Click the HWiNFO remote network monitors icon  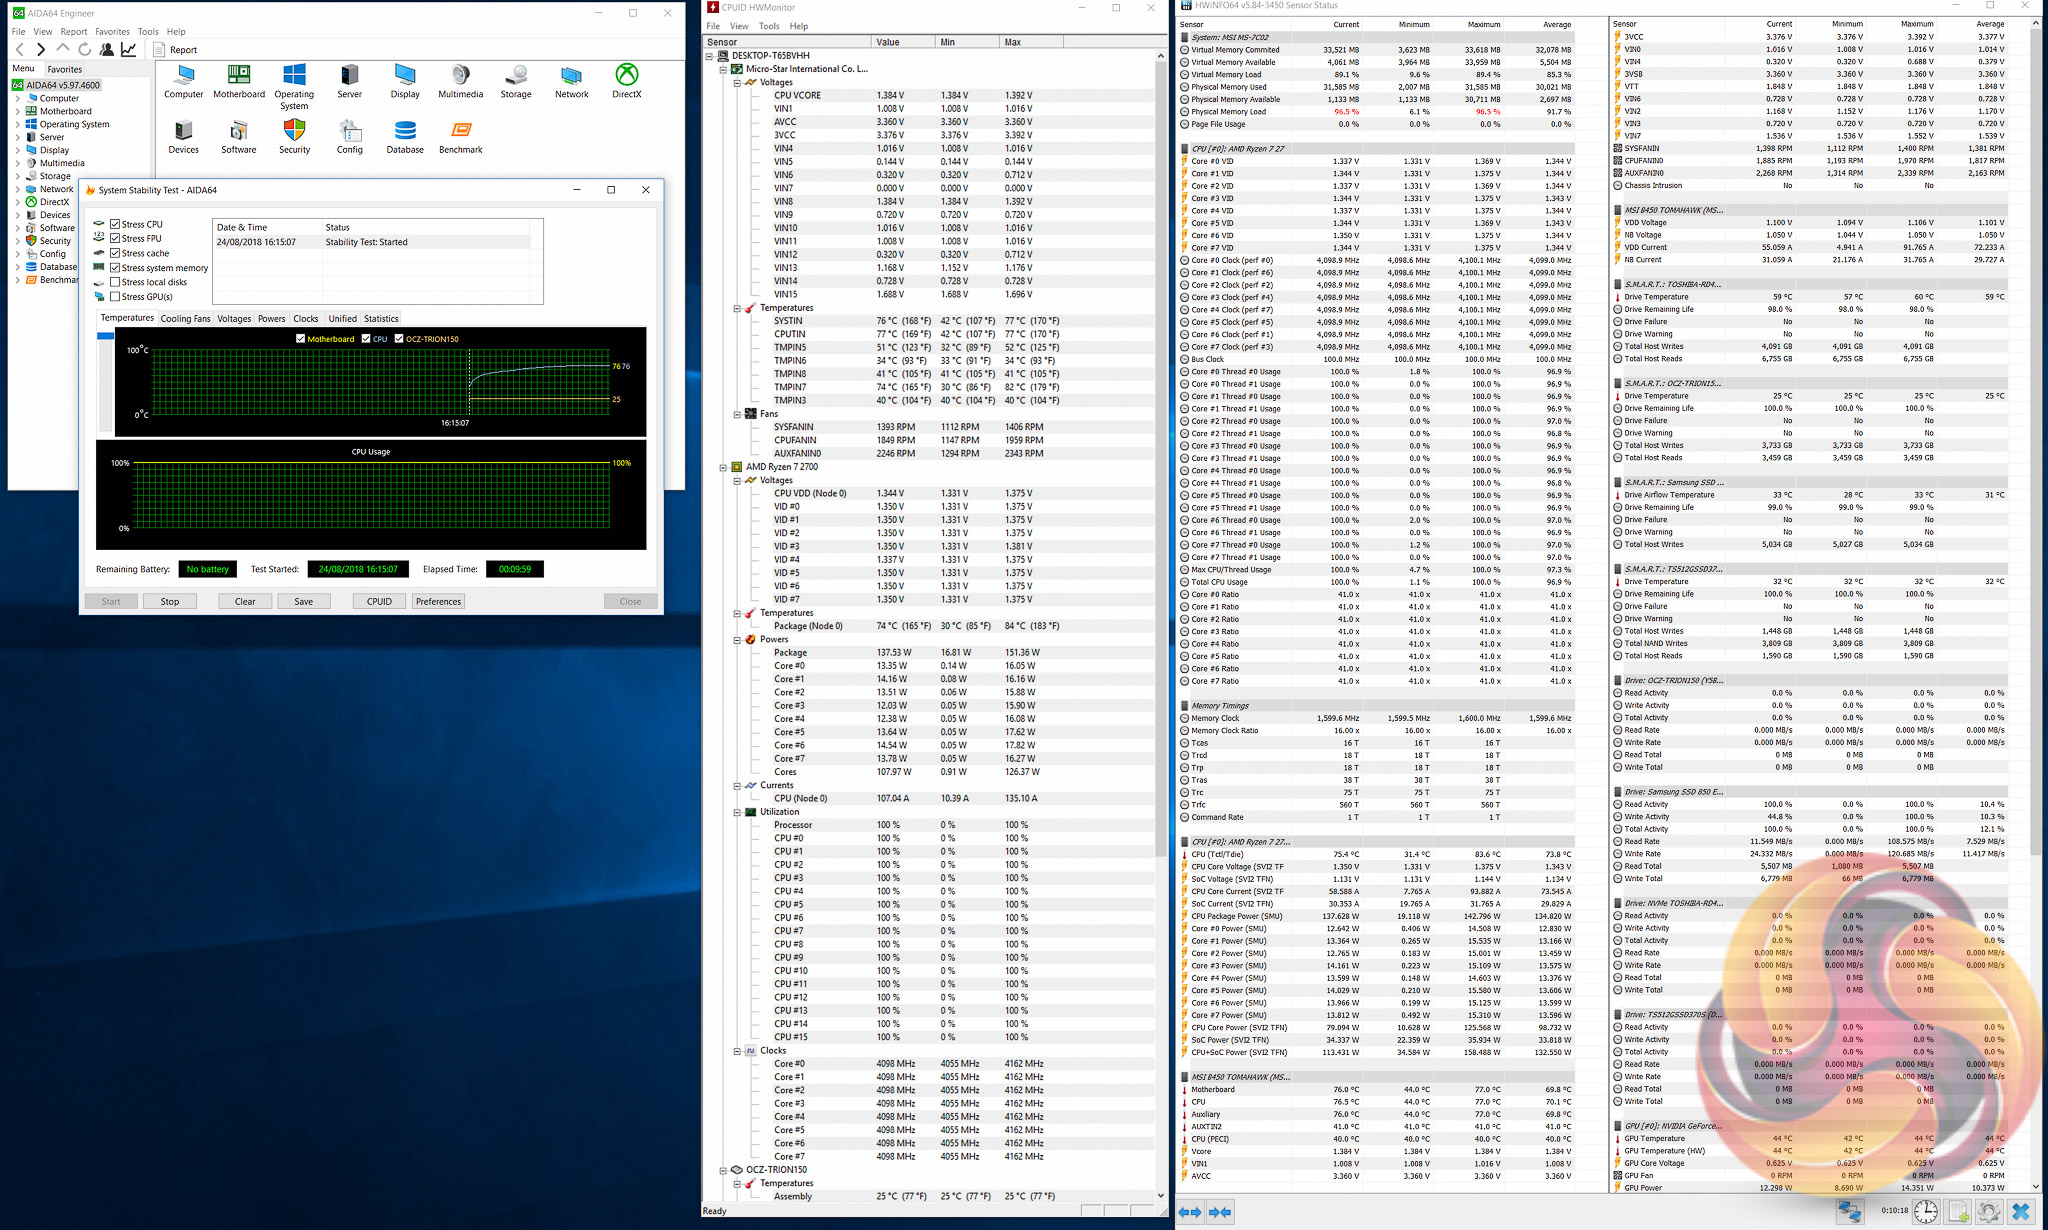tap(1849, 1212)
